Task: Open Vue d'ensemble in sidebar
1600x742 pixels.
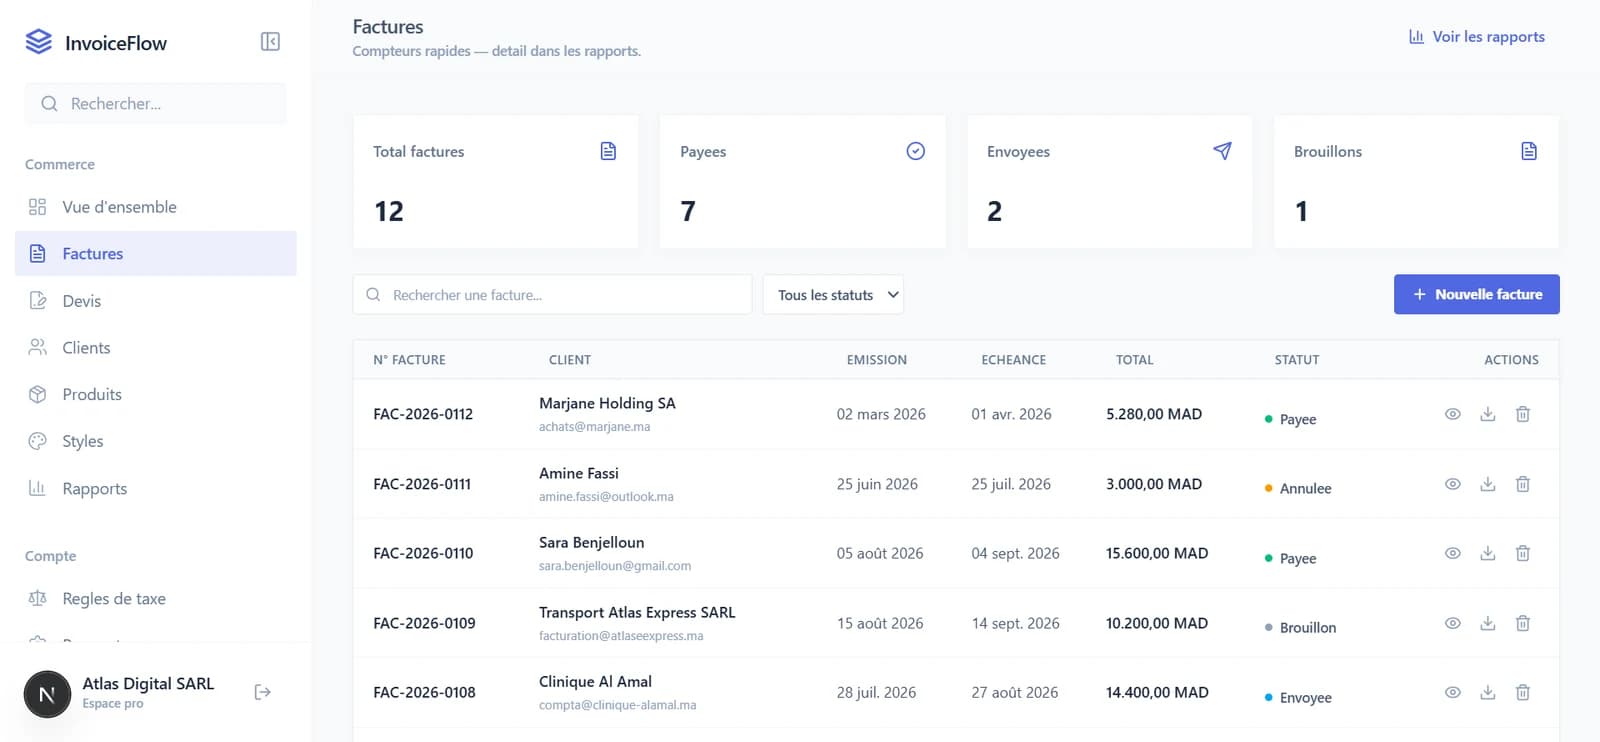Action: click(x=156, y=207)
